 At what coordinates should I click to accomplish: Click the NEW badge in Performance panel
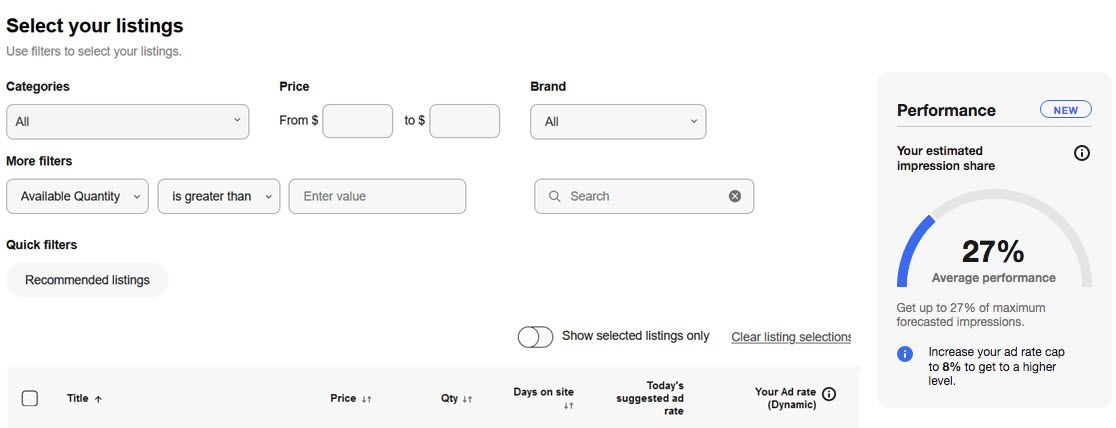click(x=1065, y=110)
